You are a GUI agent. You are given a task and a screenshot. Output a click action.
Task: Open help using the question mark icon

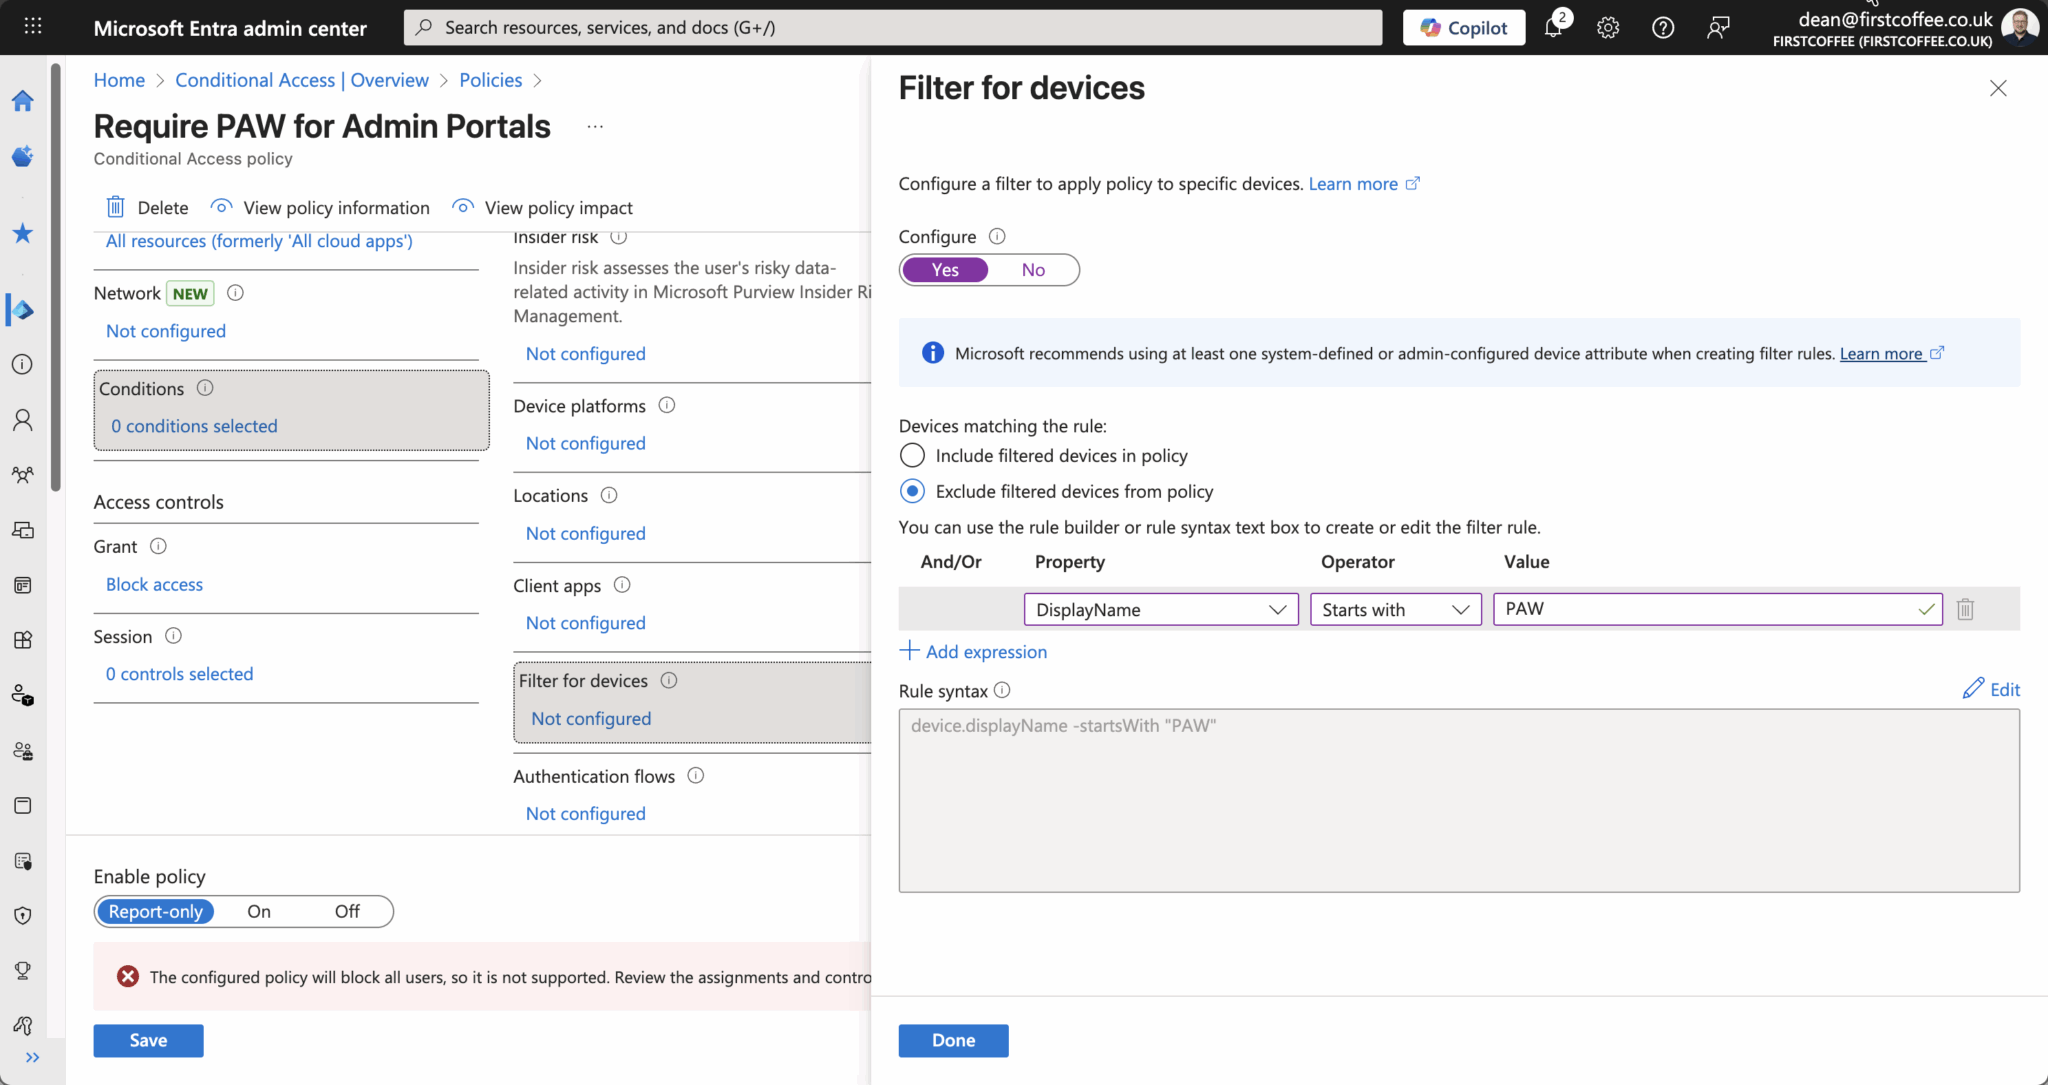(x=1663, y=27)
